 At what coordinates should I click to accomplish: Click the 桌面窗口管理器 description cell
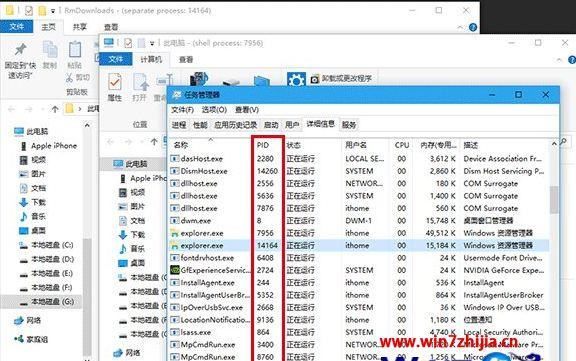[488, 221]
